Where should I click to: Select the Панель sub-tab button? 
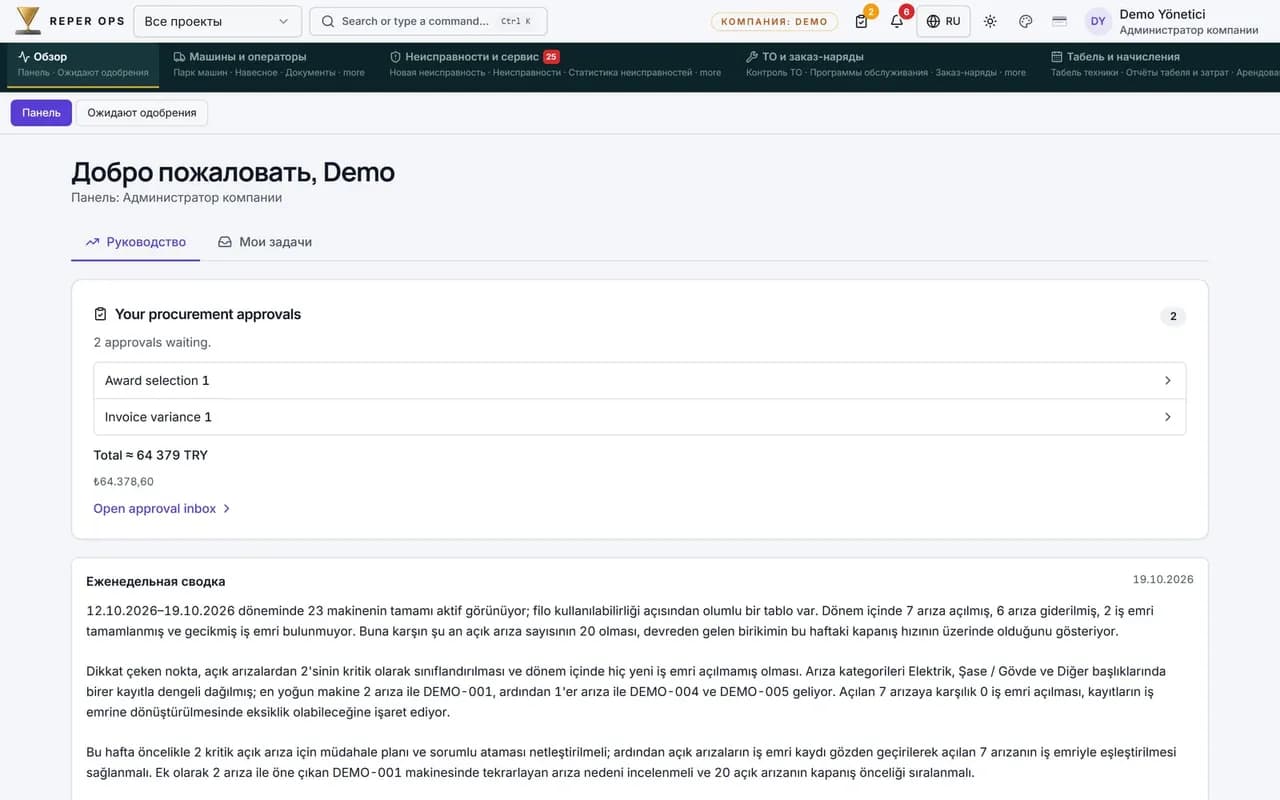point(41,113)
